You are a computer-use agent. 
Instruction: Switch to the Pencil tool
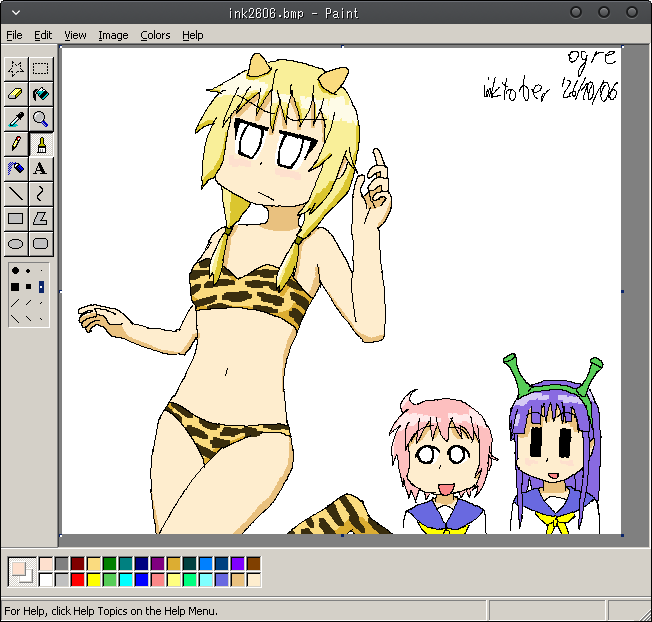click(16, 144)
